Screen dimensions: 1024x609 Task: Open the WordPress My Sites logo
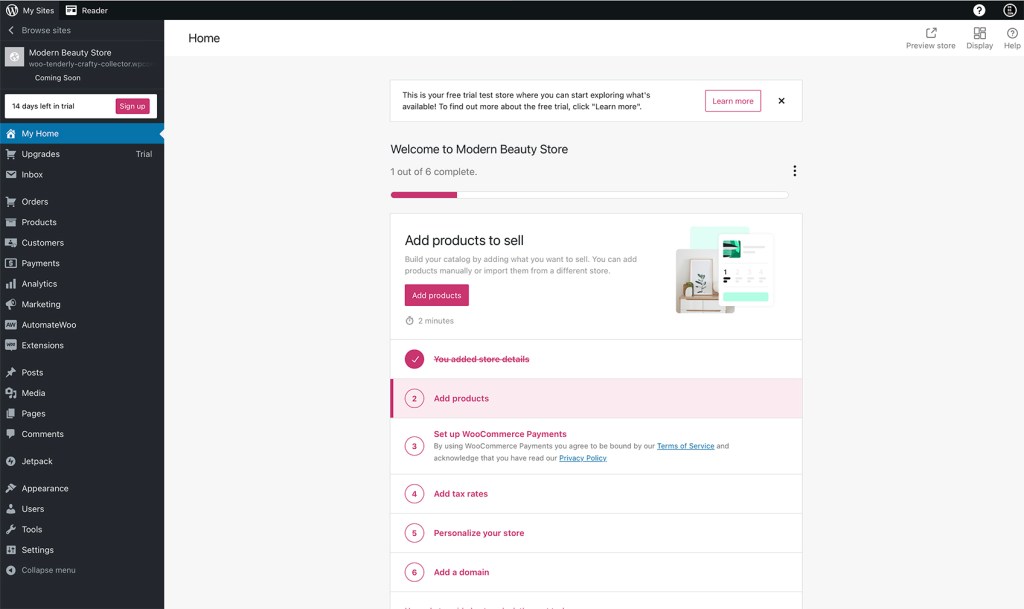click(x=12, y=10)
